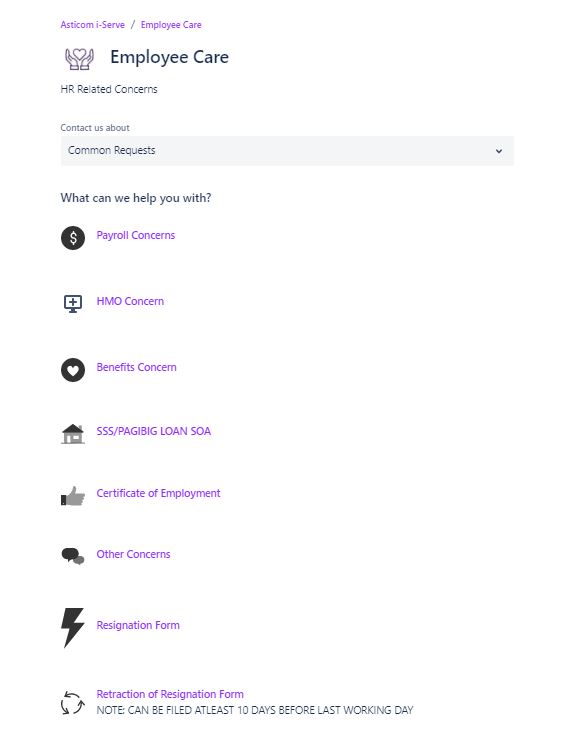Open the Payroll Concerns link
Screen dimensions: 585x754
click(x=136, y=235)
